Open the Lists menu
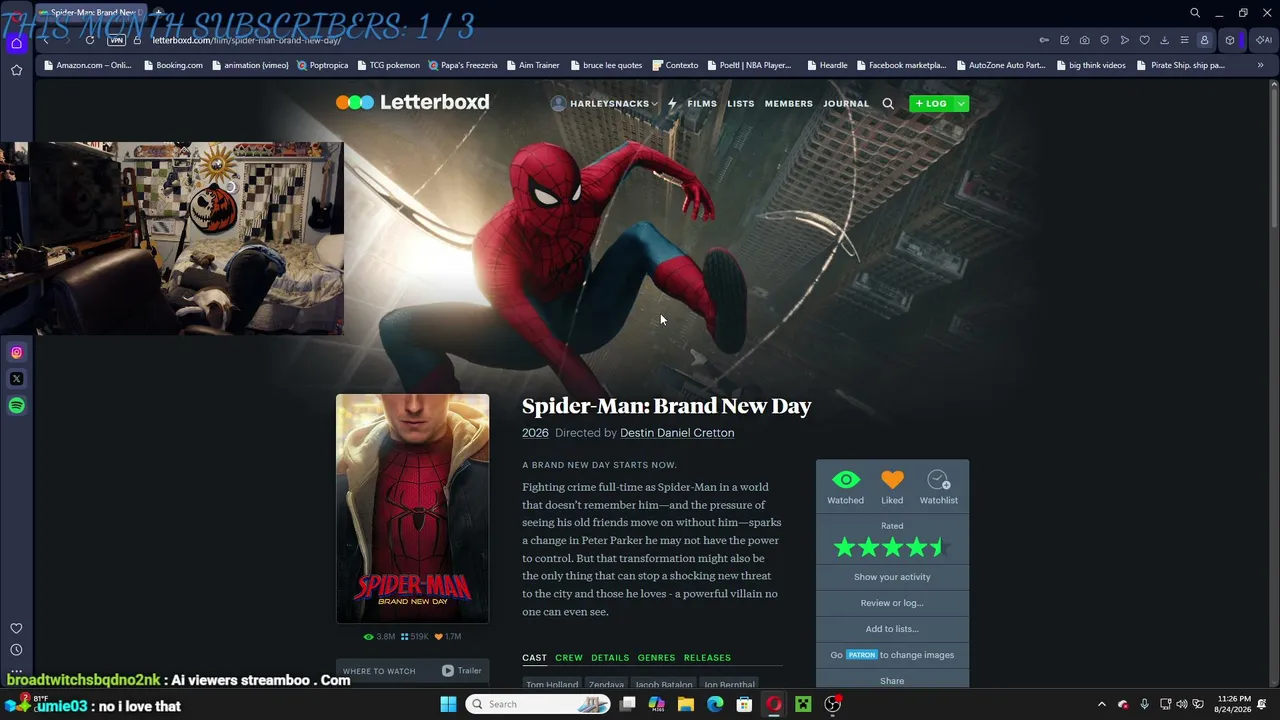Screen dimensions: 1280x720 (741, 104)
